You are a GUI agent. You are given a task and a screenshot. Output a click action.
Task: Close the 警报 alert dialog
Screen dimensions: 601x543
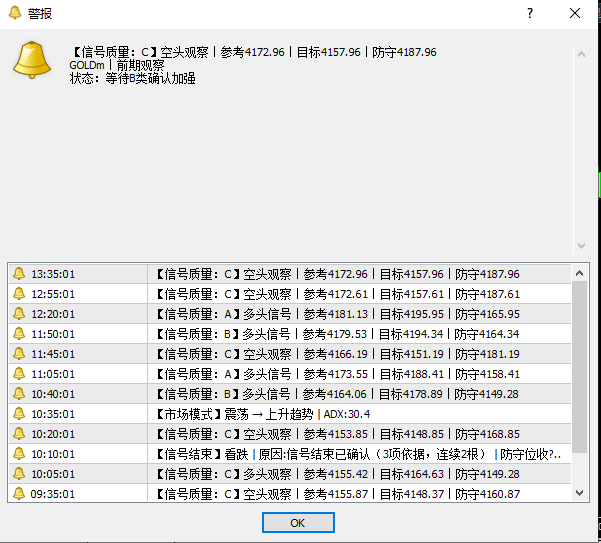point(575,13)
